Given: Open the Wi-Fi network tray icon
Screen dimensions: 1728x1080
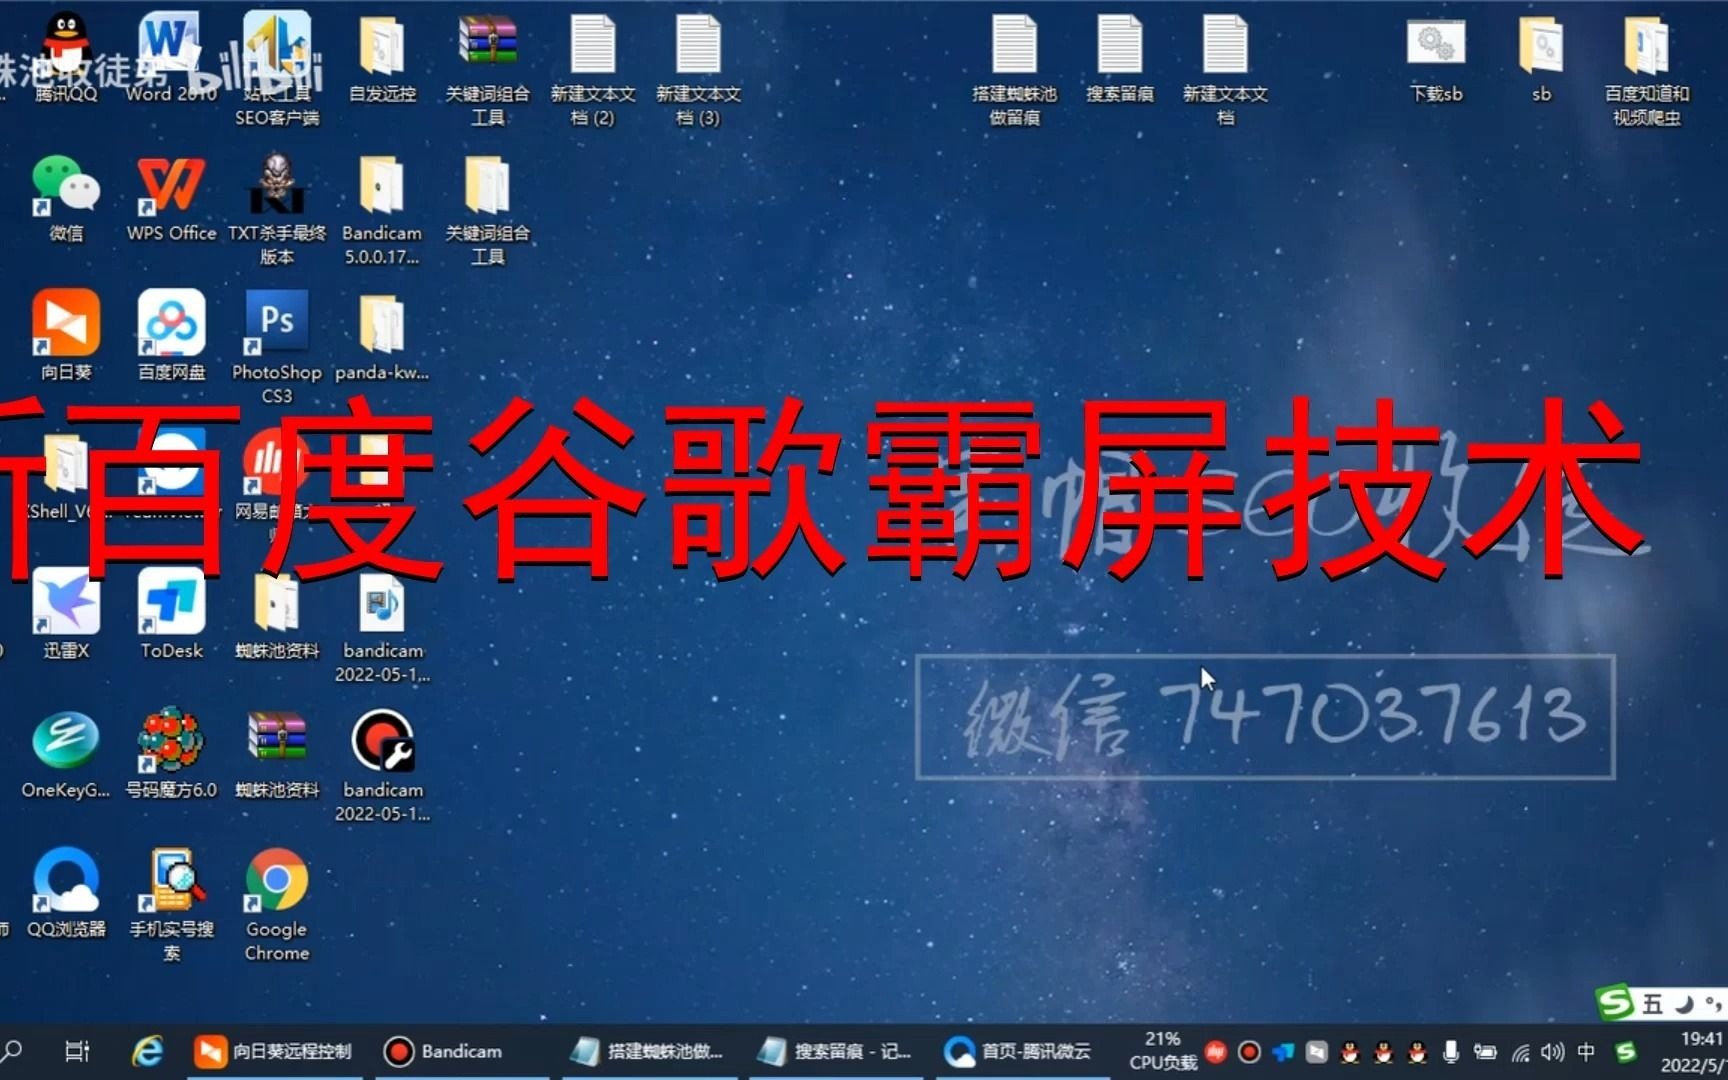Looking at the screenshot, I should [1519, 1052].
